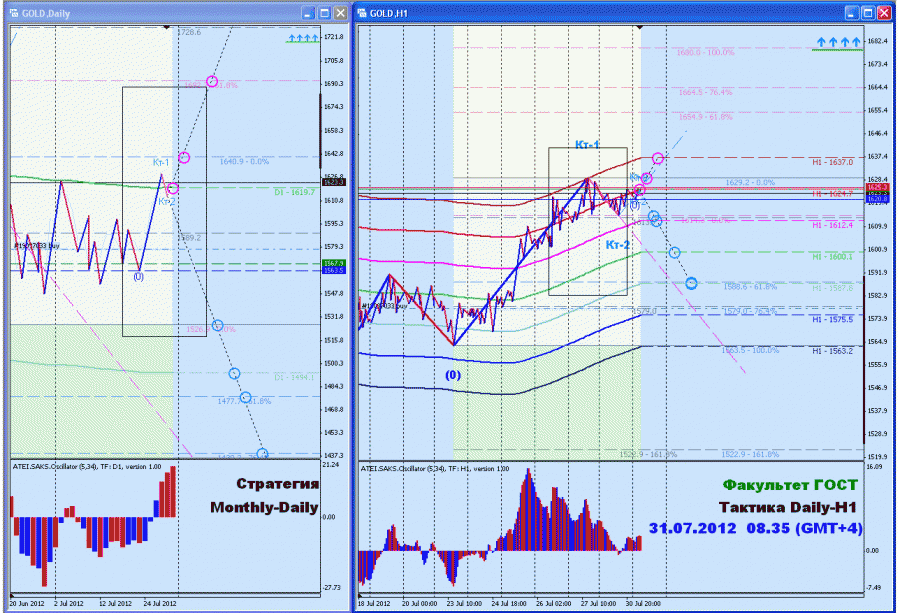Screen dimensions: 900x613
Task: Select the '1654.9 - 61.8%' Fibonacci label
Action: pyautogui.click(x=705, y=117)
